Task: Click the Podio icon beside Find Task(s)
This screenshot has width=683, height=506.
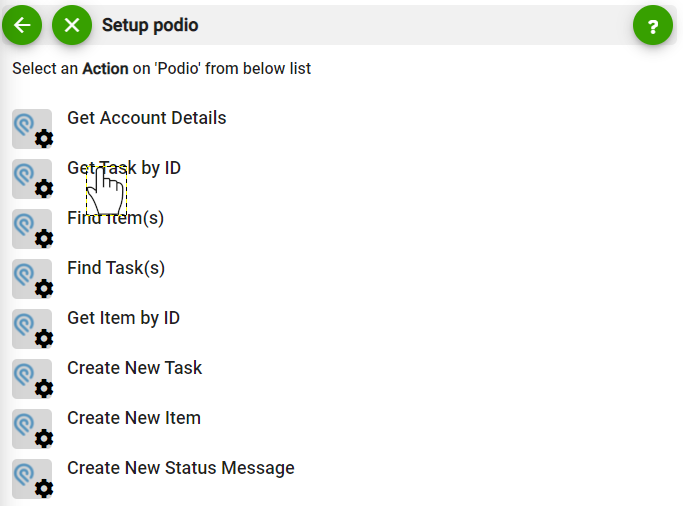Action: pos(32,279)
